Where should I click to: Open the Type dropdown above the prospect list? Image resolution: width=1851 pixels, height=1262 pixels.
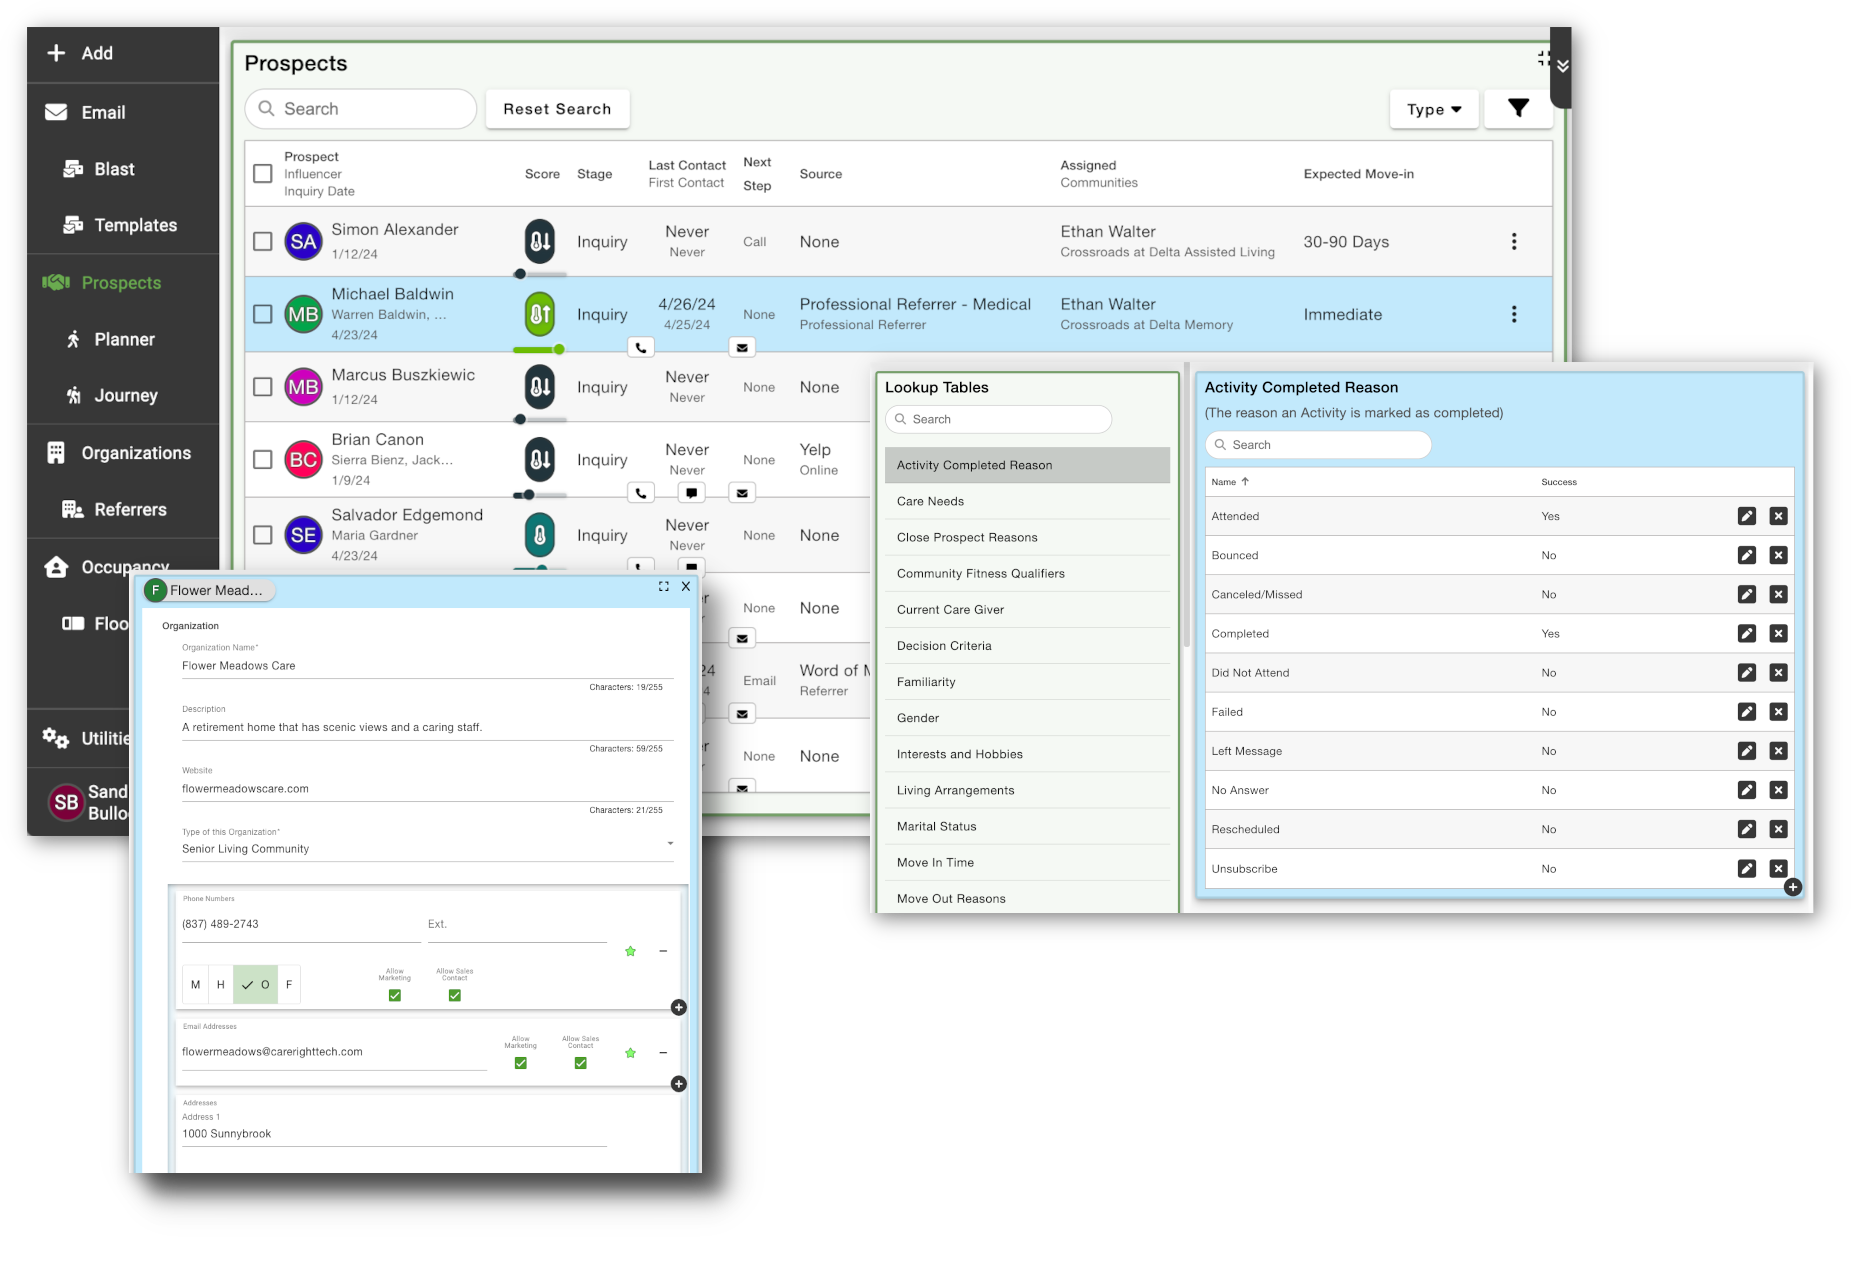coord(1433,109)
